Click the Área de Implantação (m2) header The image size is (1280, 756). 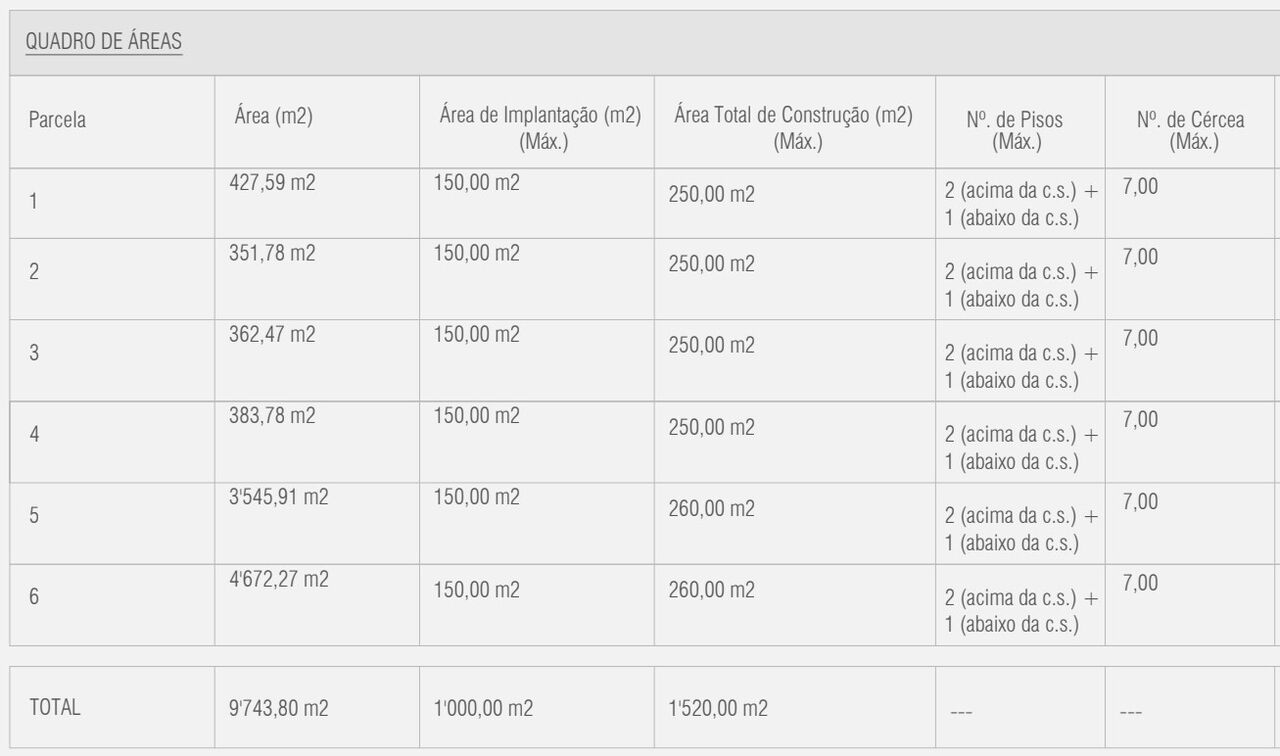click(x=540, y=127)
